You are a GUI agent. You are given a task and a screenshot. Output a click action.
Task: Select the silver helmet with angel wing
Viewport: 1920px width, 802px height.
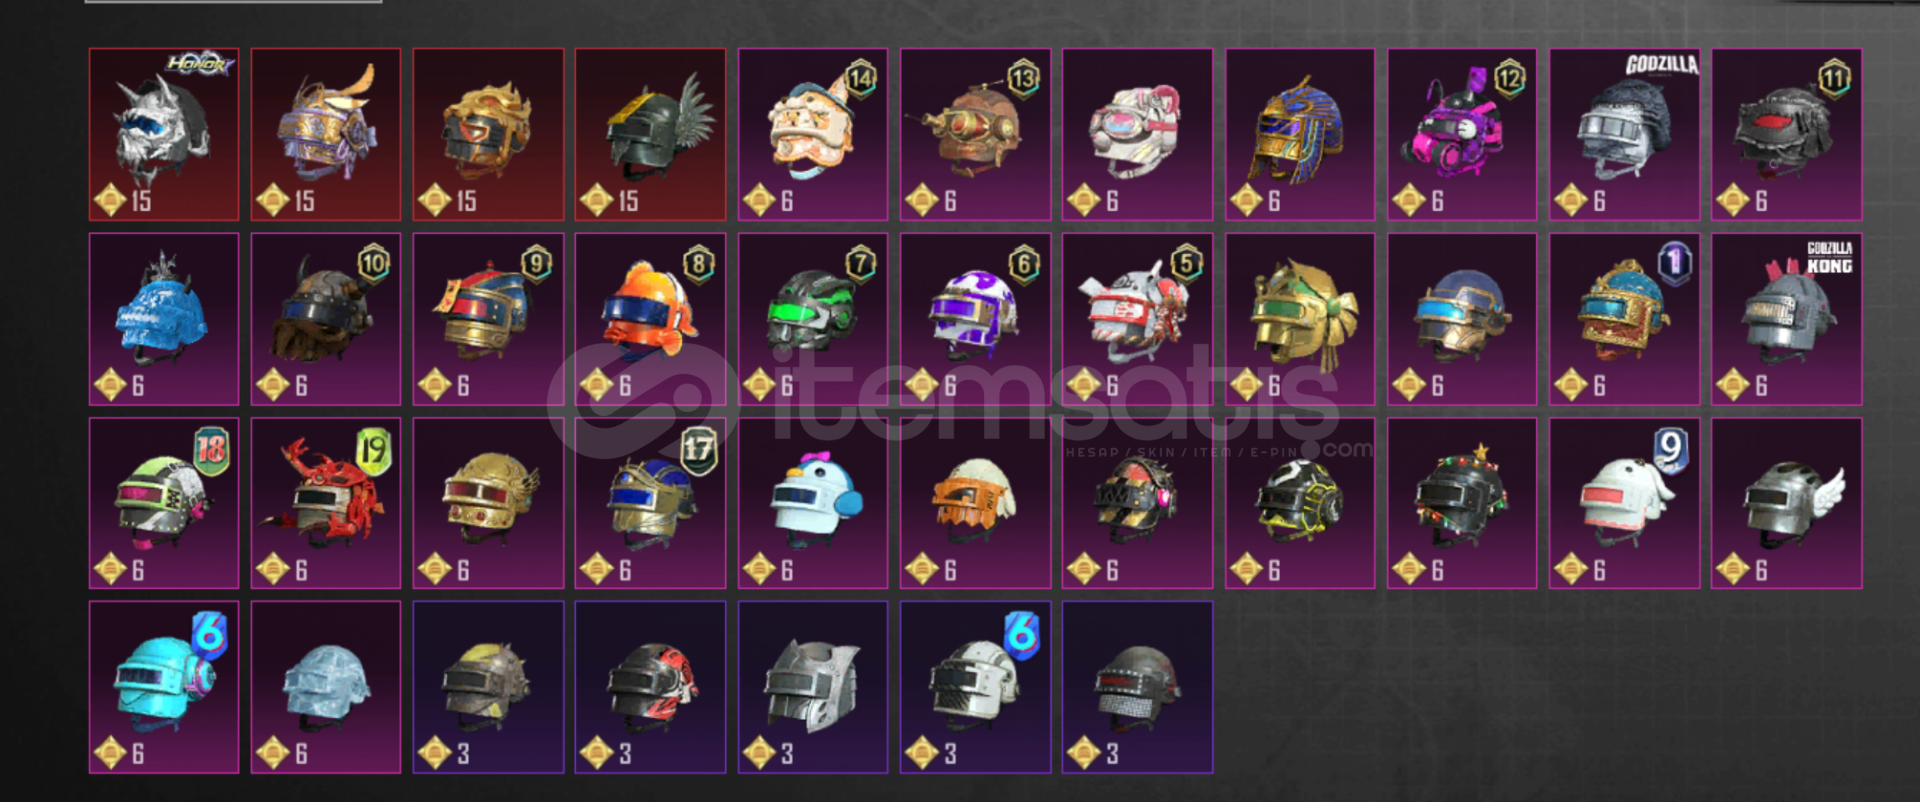[x=1786, y=503]
